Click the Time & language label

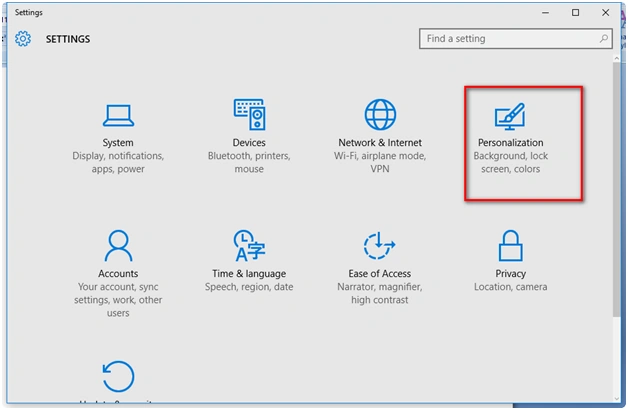[x=249, y=273]
